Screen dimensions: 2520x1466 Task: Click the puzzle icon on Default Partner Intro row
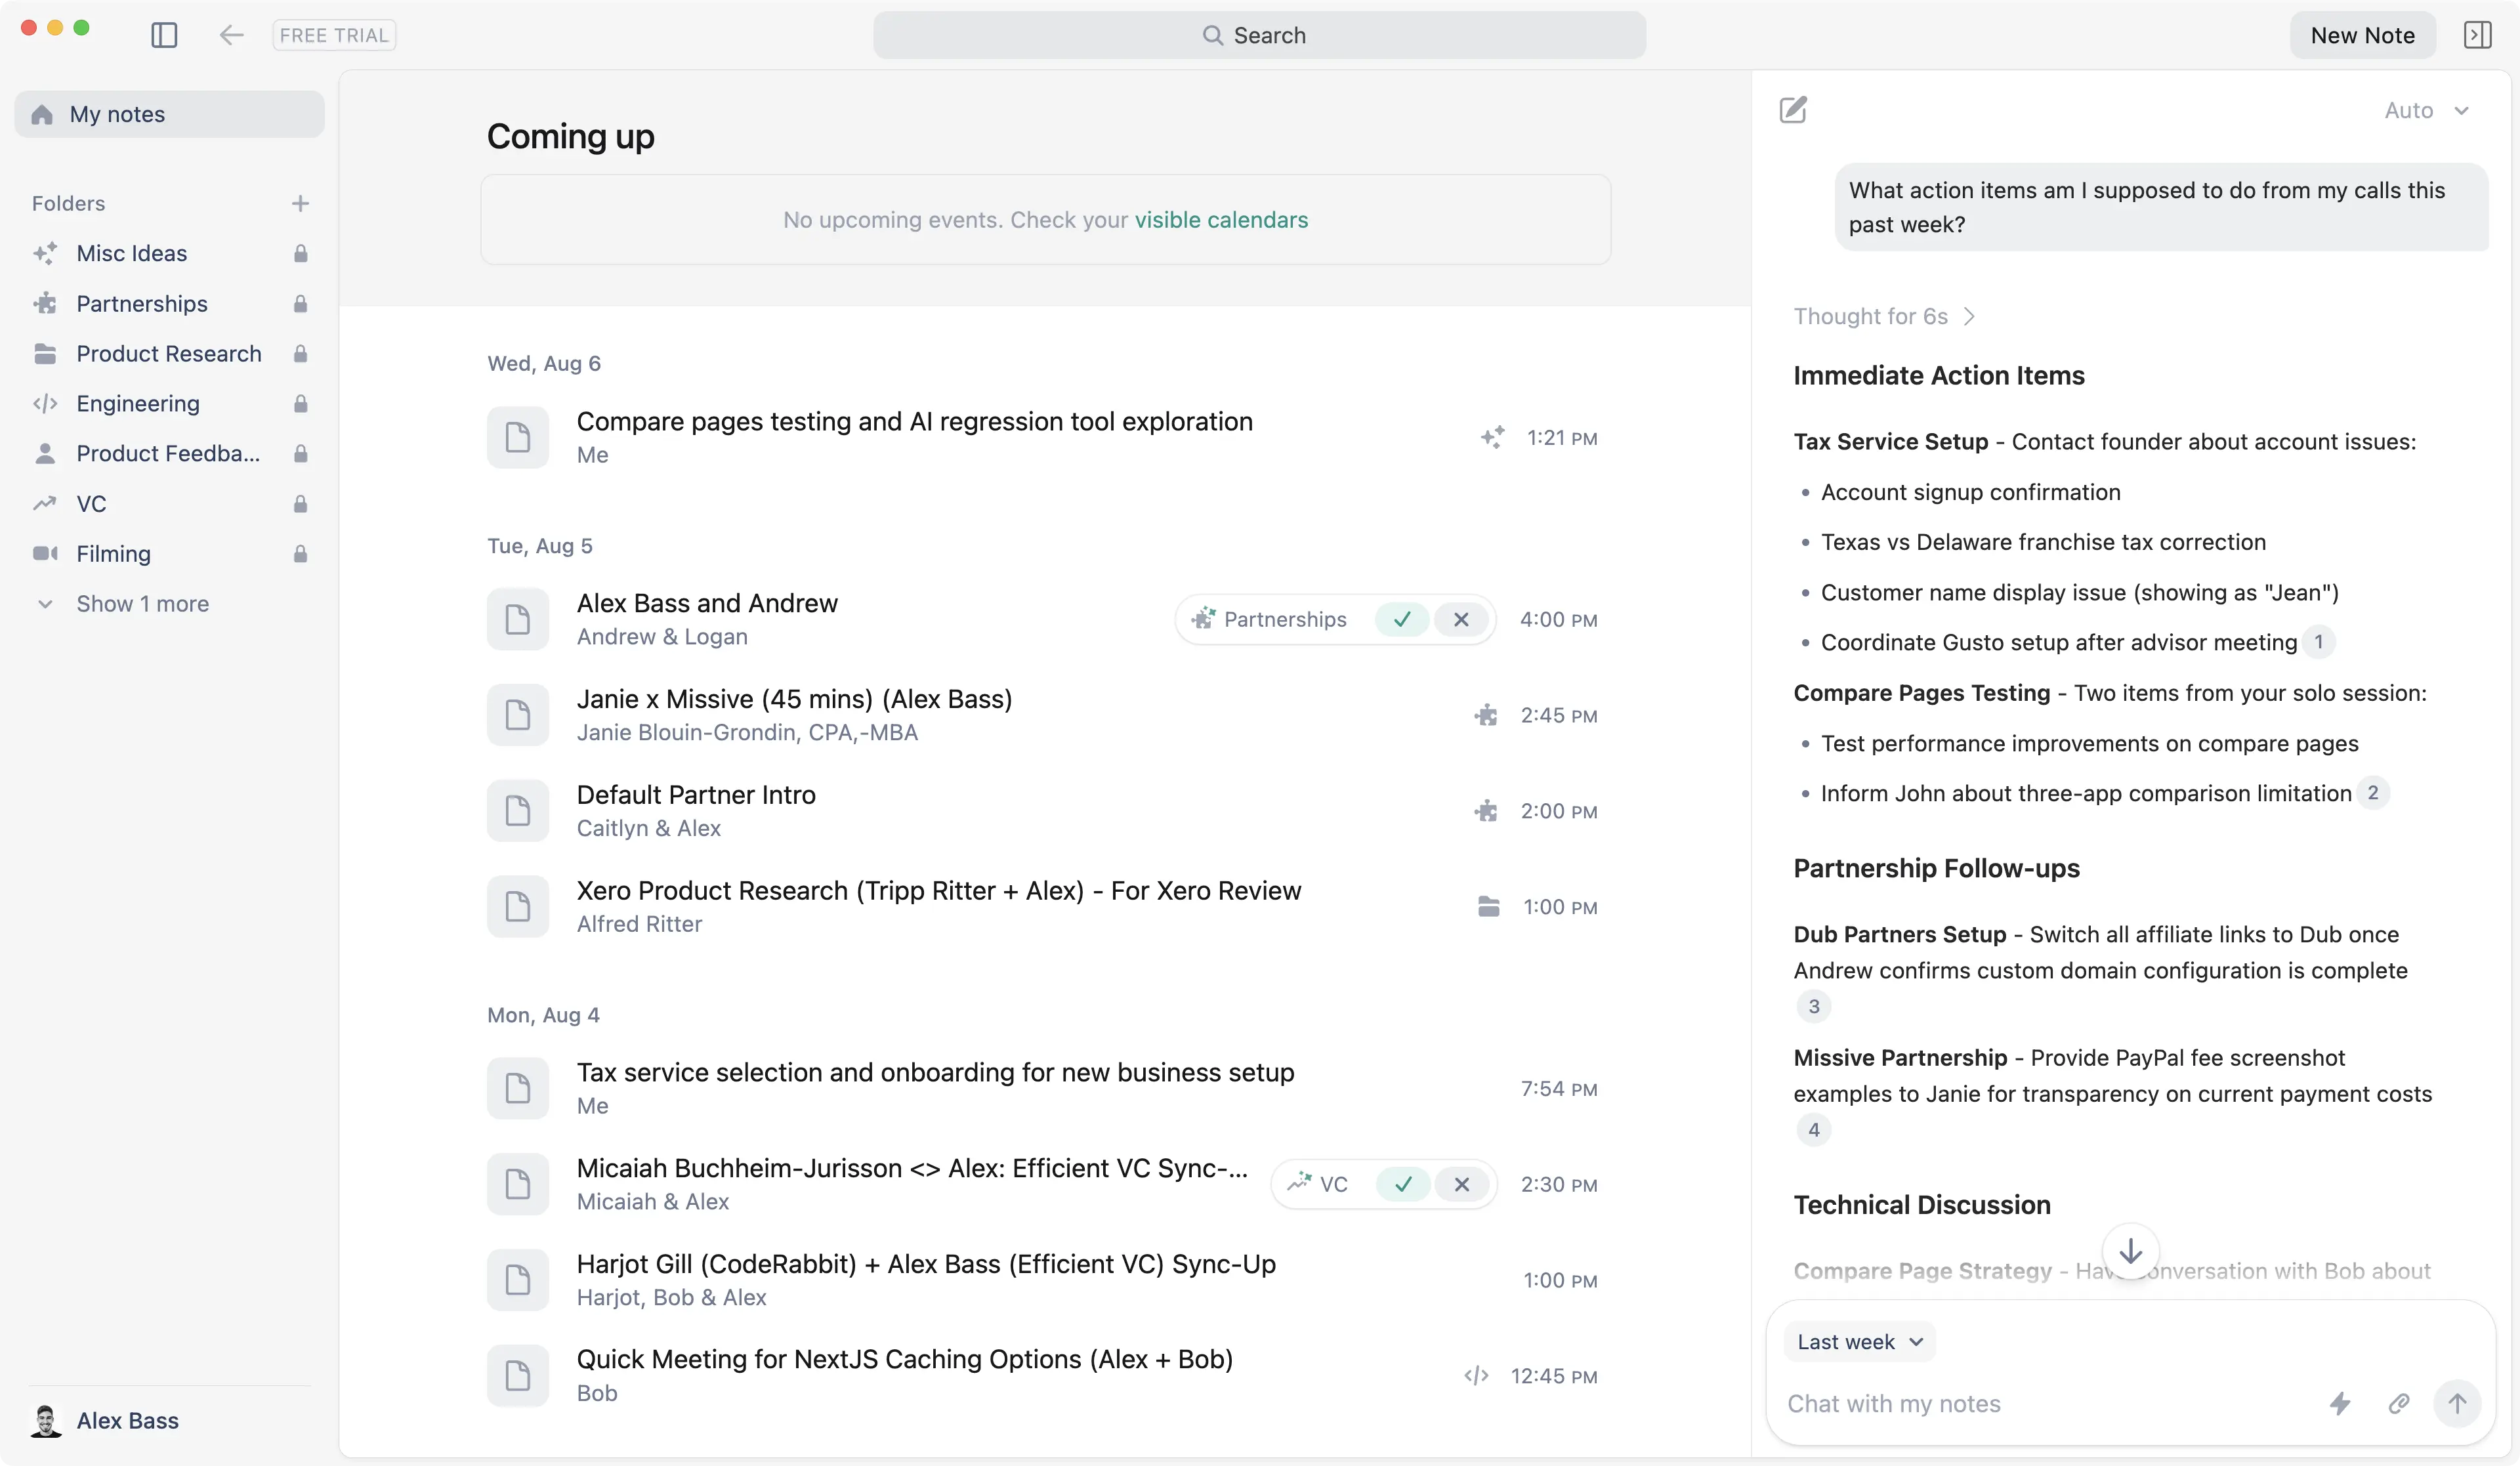pos(1486,811)
